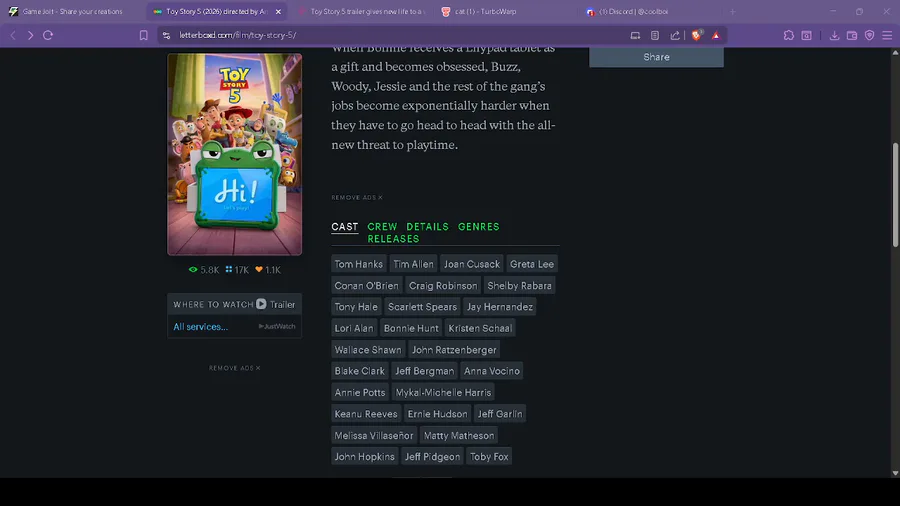Image resolution: width=900 pixels, height=506 pixels.
Task: Click REMOVE ADS under the poster
Action: click(x=234, y=368)
